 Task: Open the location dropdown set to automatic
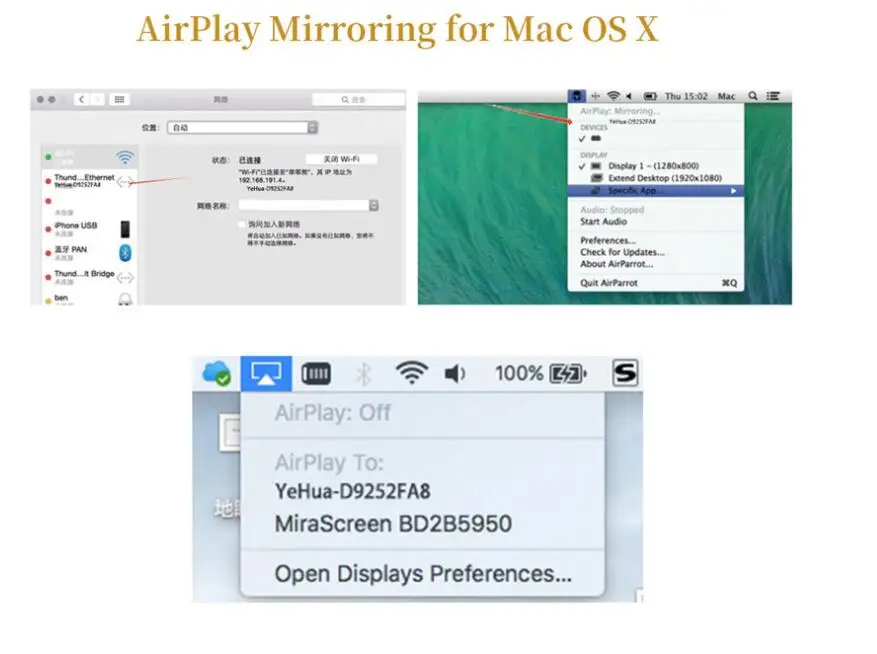tap(242, 128)
